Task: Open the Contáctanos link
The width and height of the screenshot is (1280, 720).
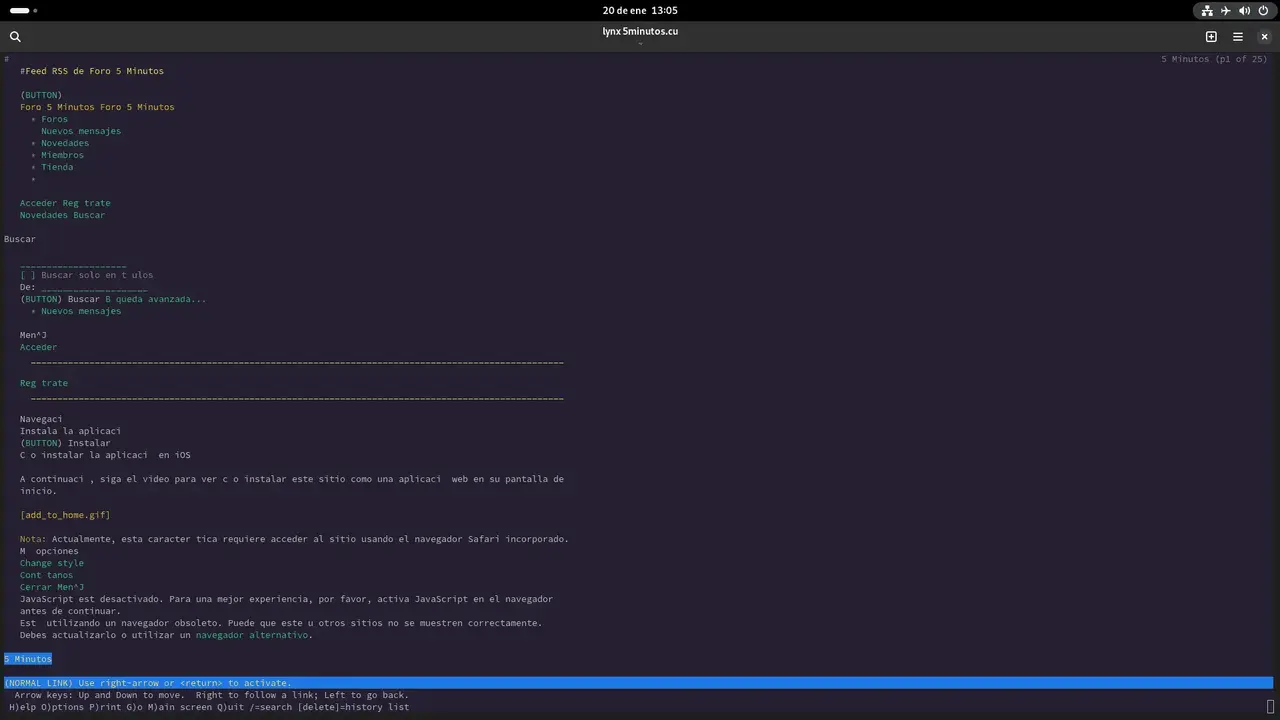Action: (46, 575)
